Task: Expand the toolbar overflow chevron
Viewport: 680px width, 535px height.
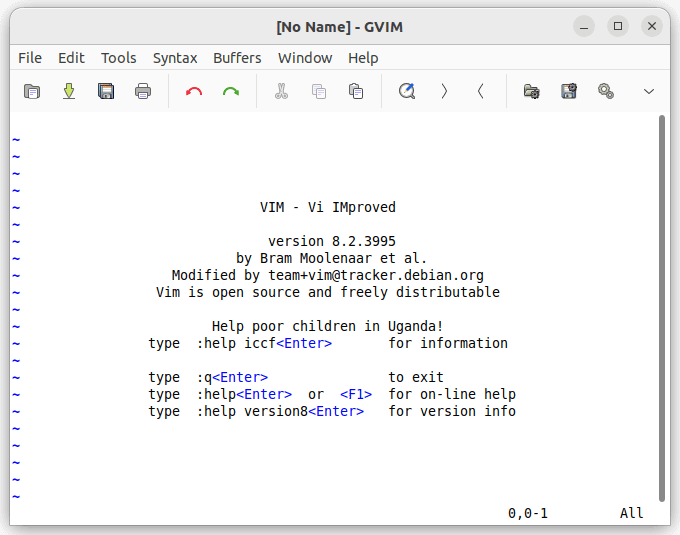Action: (x=649, y=91)
